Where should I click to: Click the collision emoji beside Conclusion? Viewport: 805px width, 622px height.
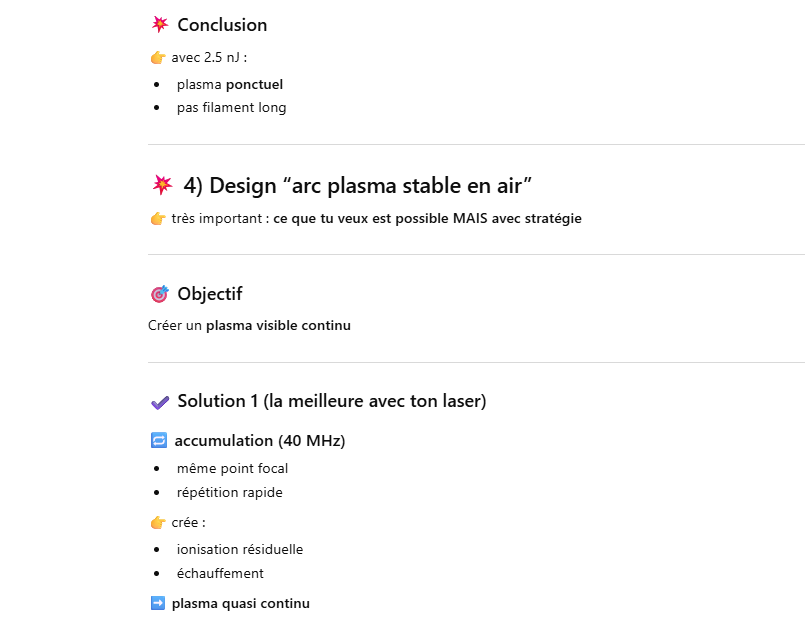click(159, 25)
